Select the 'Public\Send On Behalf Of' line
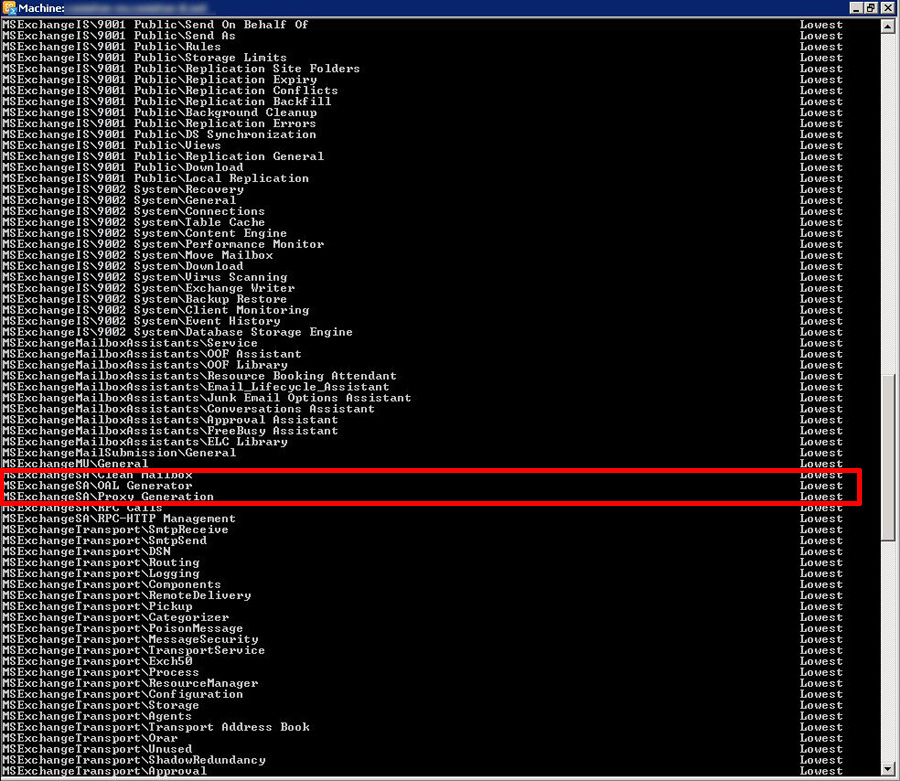The height and width of the screenshot is (781, 900). point(422,25)
